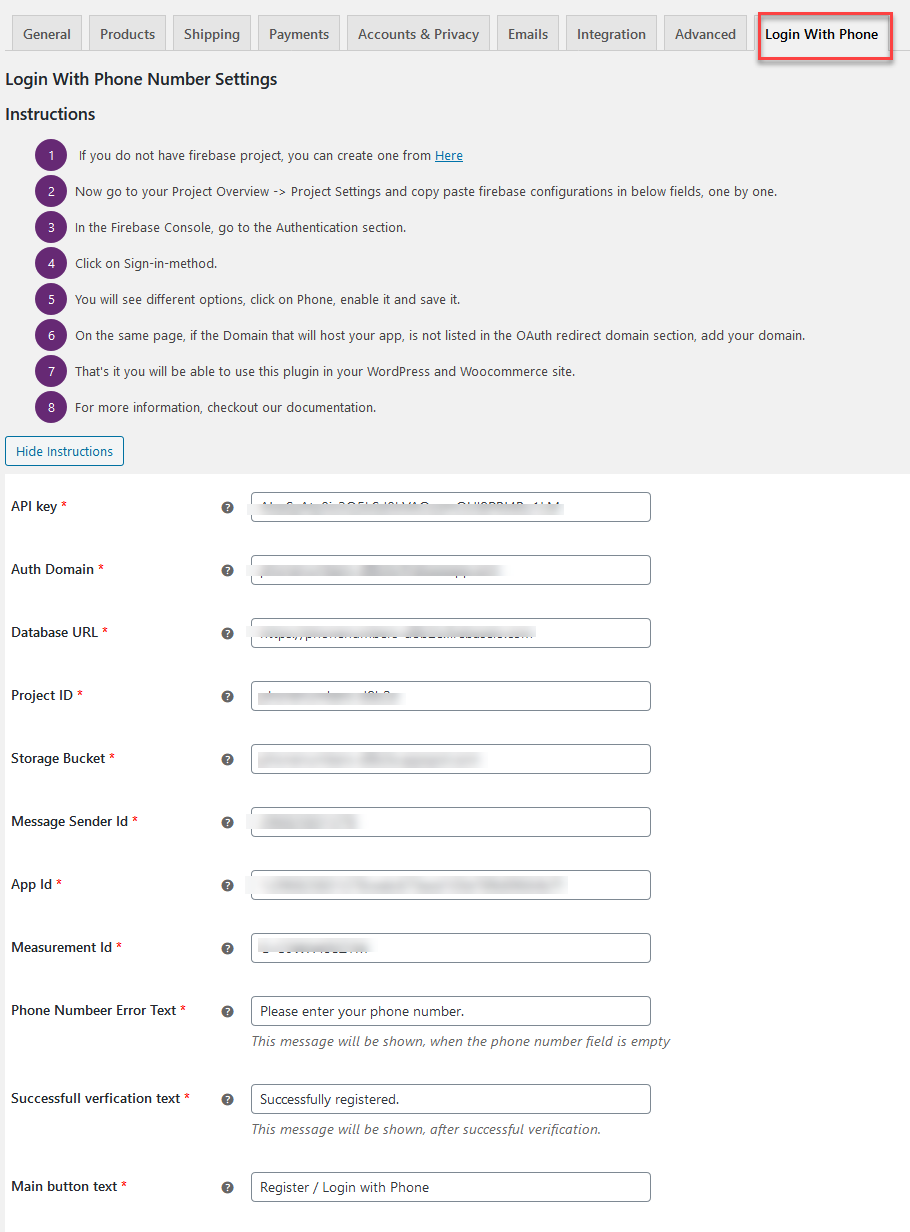910x1232 pixels.
Task: Click the Main button text input box
Action: (450, 1186)
